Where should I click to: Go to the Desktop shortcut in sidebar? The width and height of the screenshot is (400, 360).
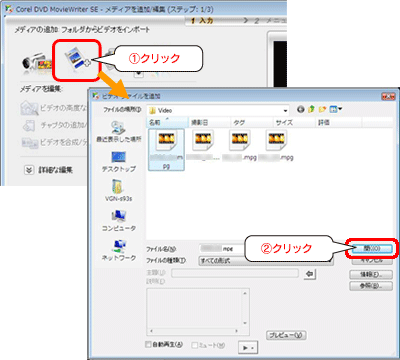(119, 162)
